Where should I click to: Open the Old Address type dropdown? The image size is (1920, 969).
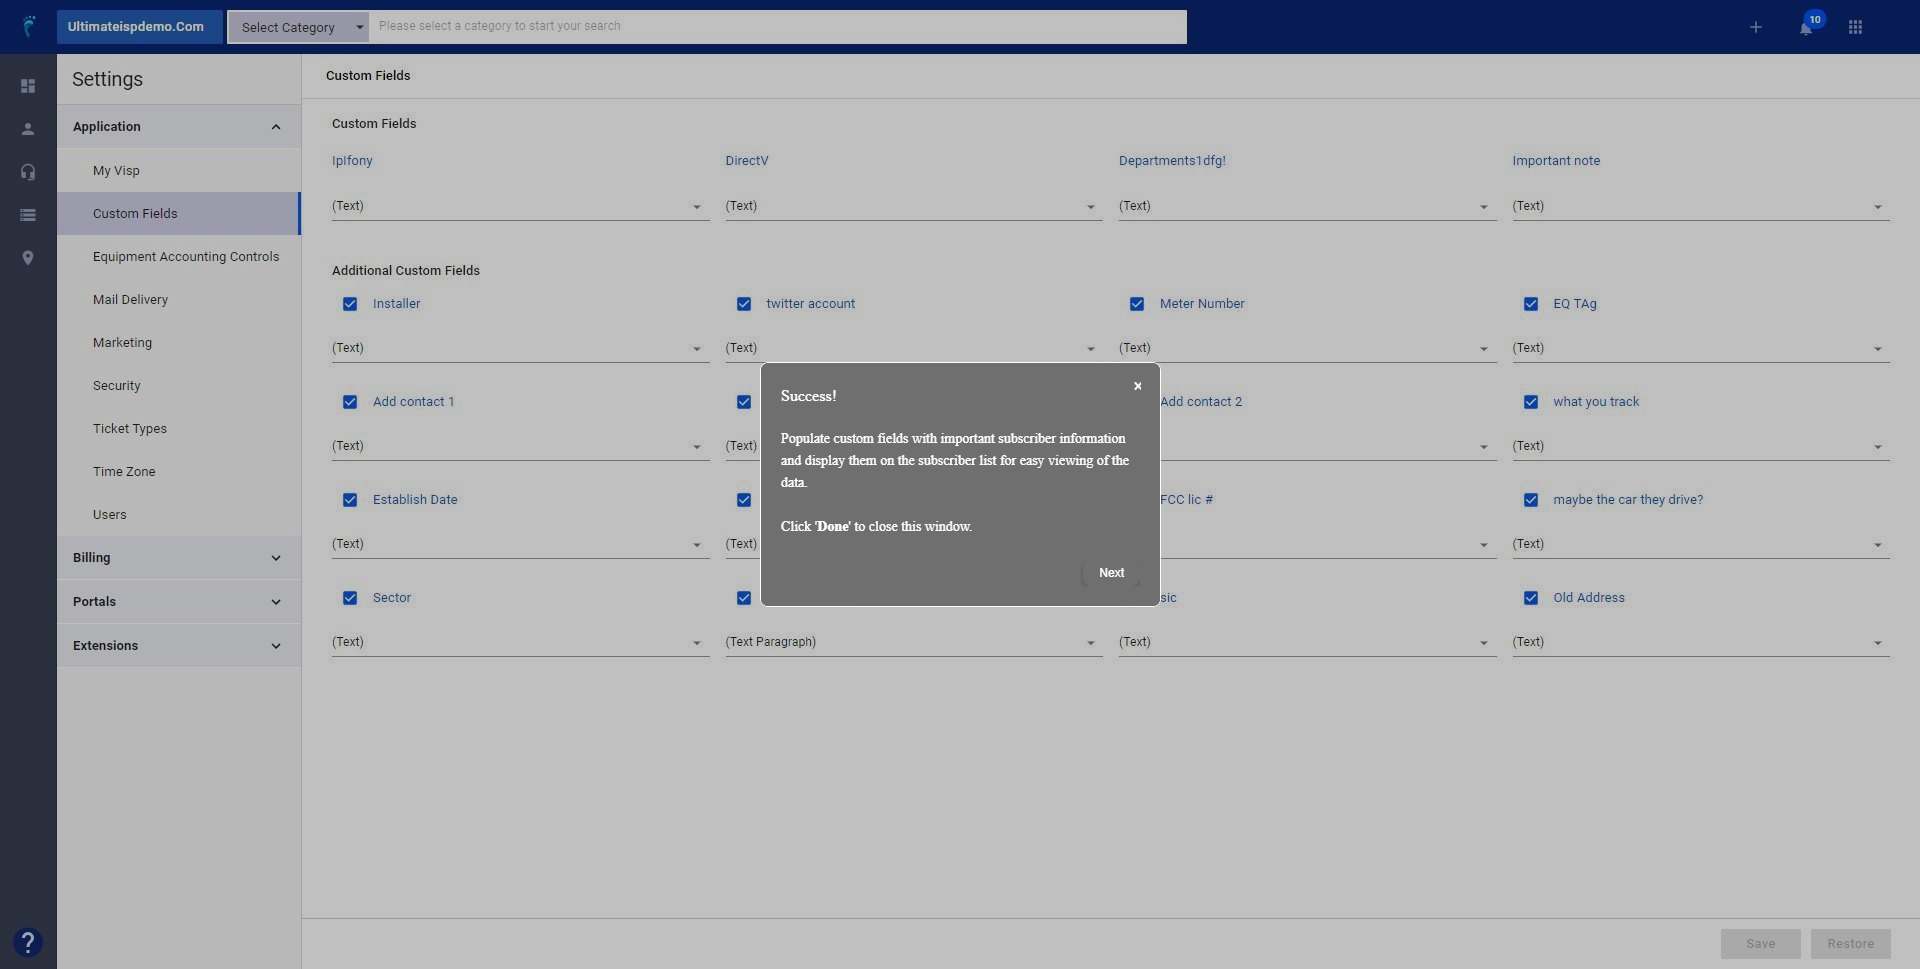(1701, 642)
